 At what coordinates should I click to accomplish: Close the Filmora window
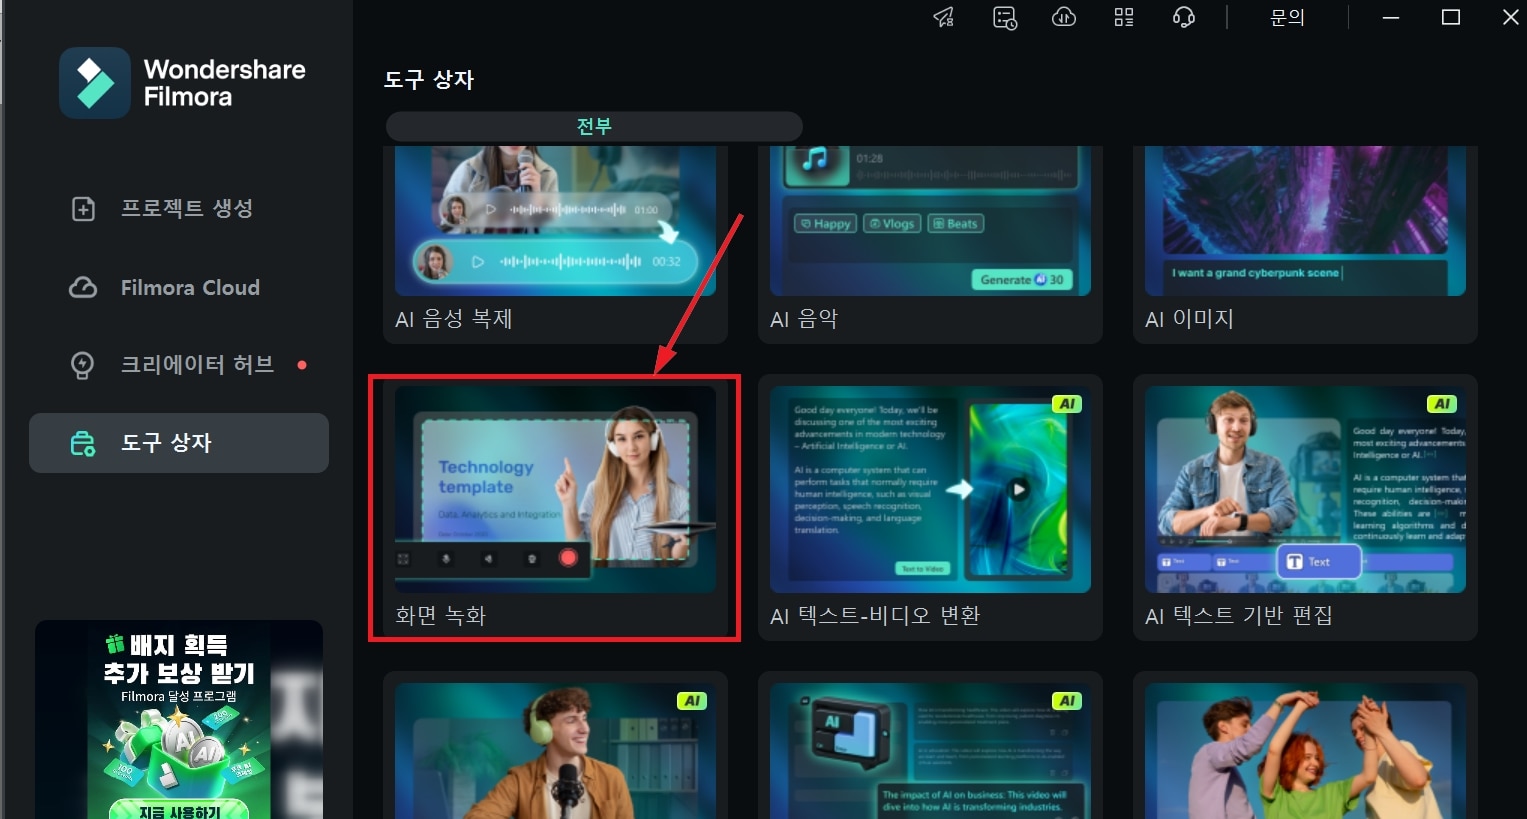point(1511,17)
